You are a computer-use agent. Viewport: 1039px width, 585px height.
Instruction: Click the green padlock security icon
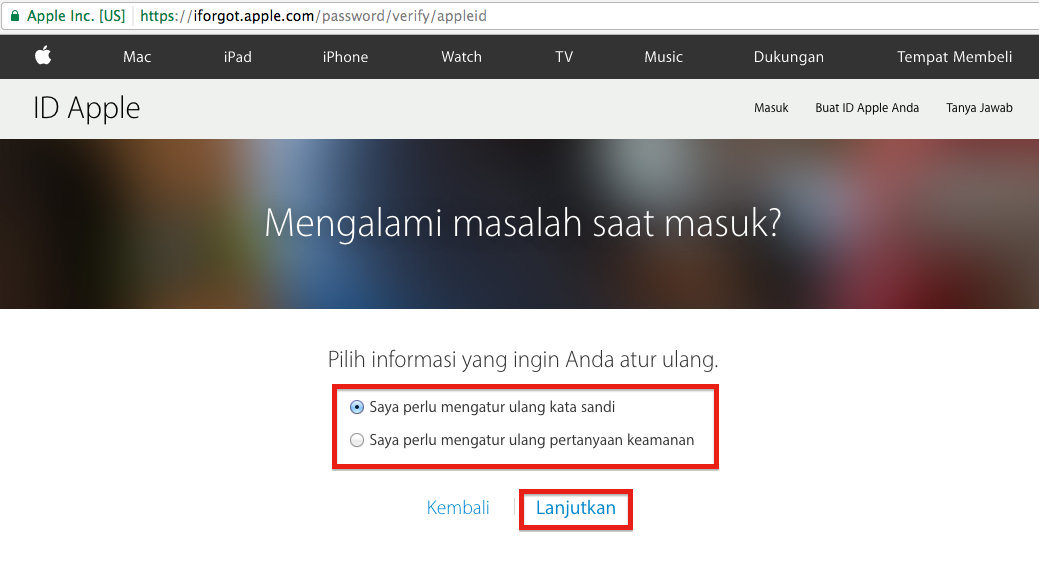click(x=15, y=16)
